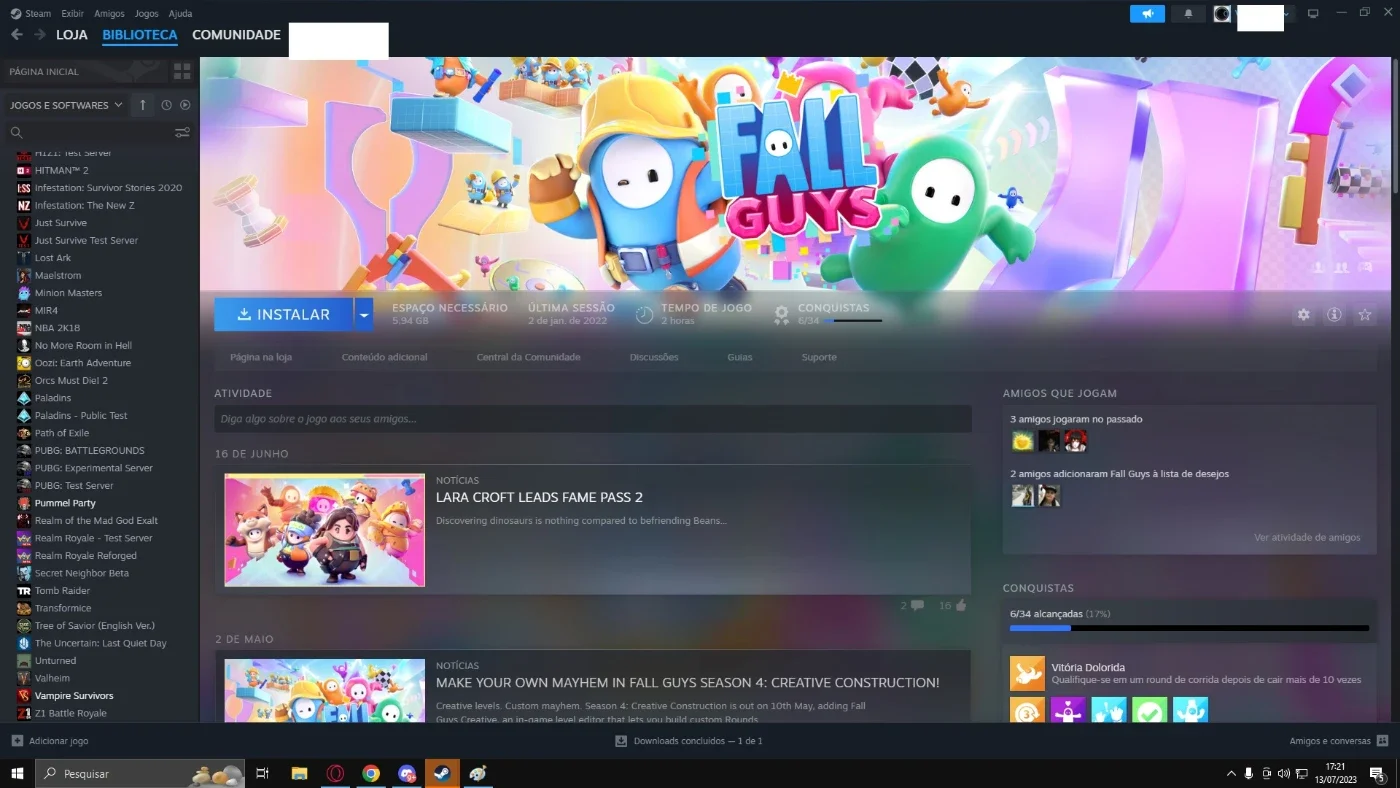Screen dimensions: 1400x788
Task: Open Big Picture mode monitor icon
Action: point(1313,14)
